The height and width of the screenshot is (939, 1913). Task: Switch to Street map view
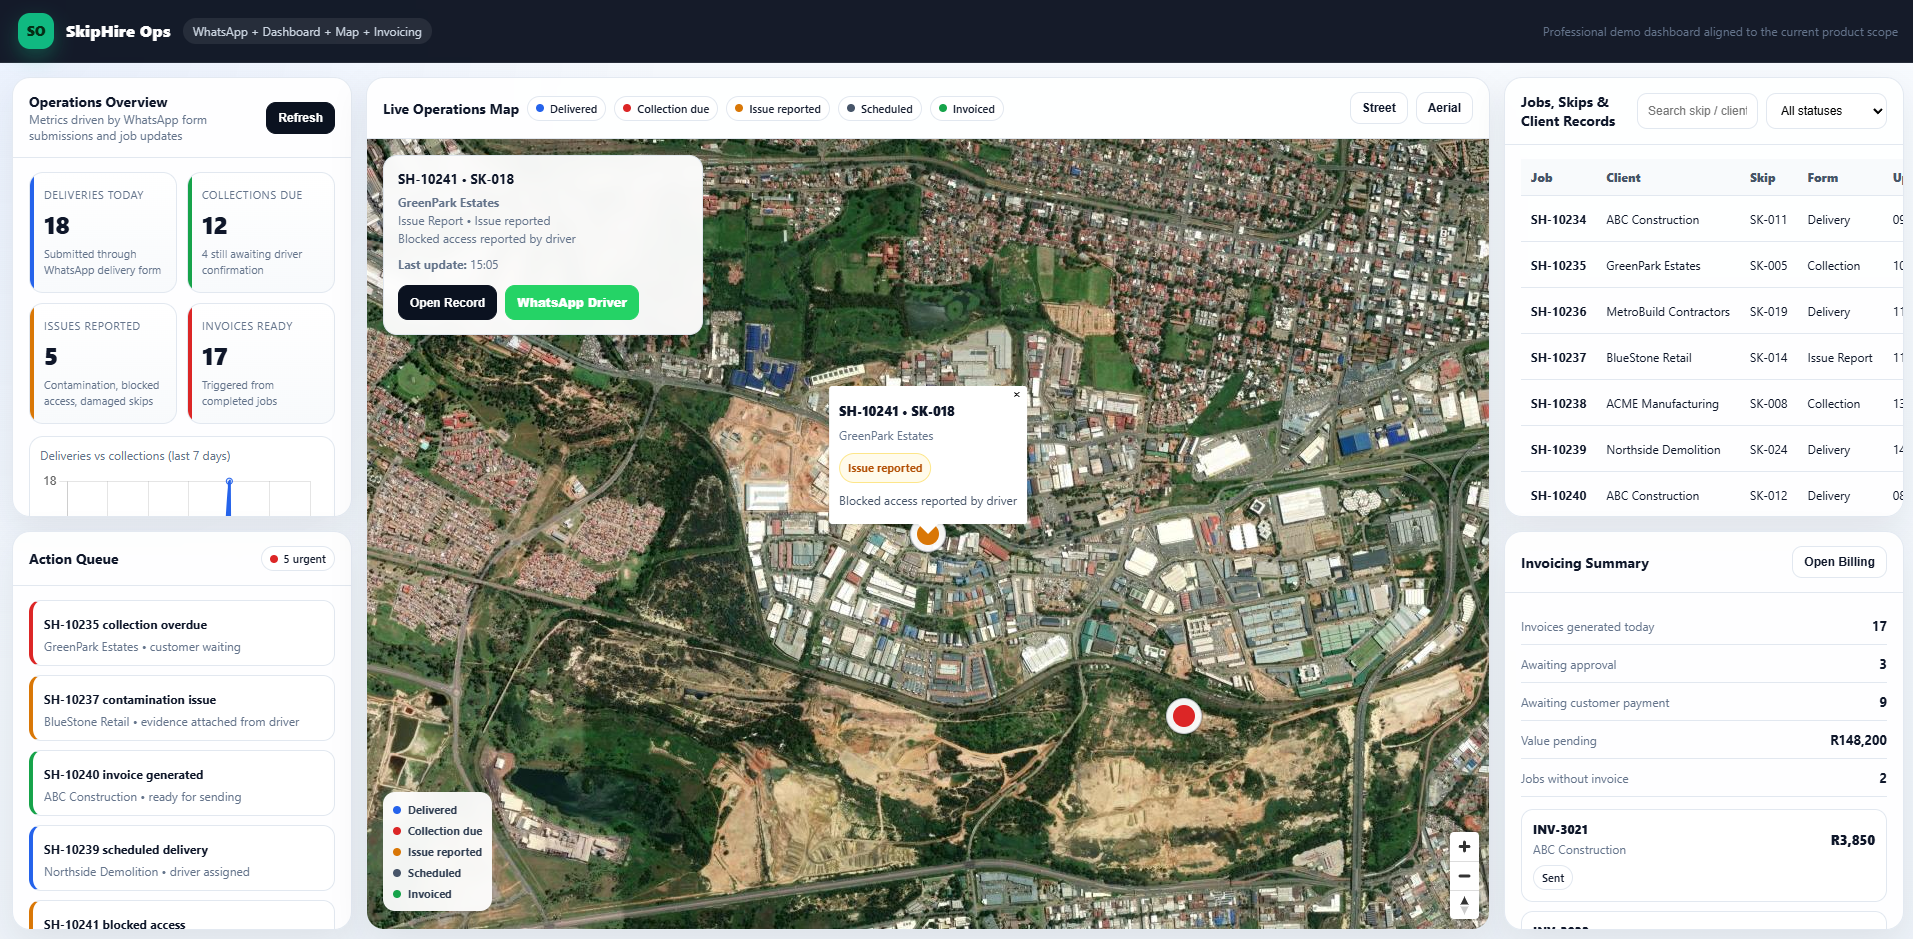pyautogui.click(x=1378, y=107)
